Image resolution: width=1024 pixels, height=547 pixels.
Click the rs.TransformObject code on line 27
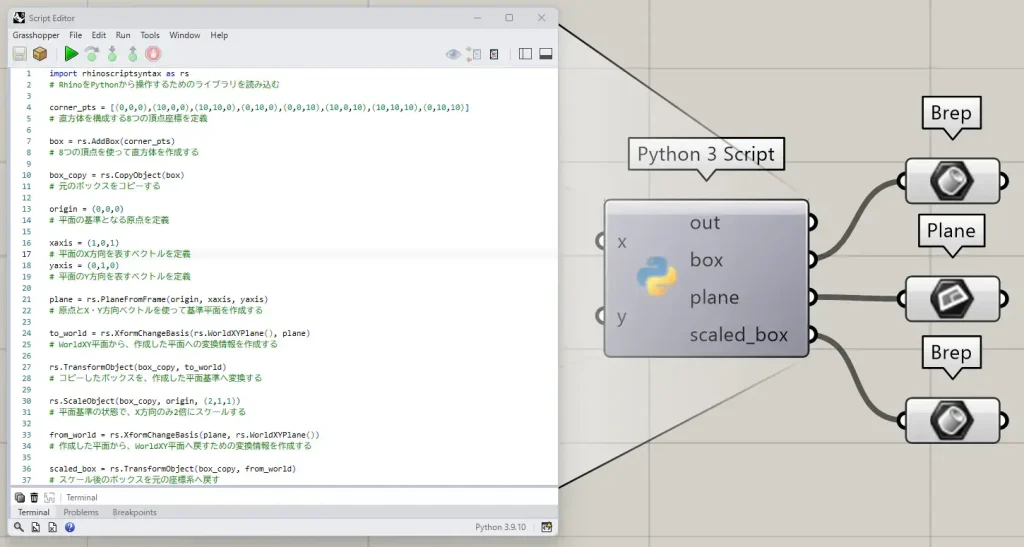(x=138, y=367)
